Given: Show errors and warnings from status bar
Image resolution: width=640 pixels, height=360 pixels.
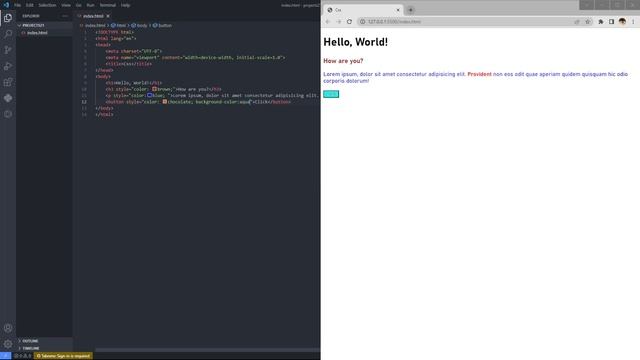Looking at the screenshot, I should click(x=22, y=356).
